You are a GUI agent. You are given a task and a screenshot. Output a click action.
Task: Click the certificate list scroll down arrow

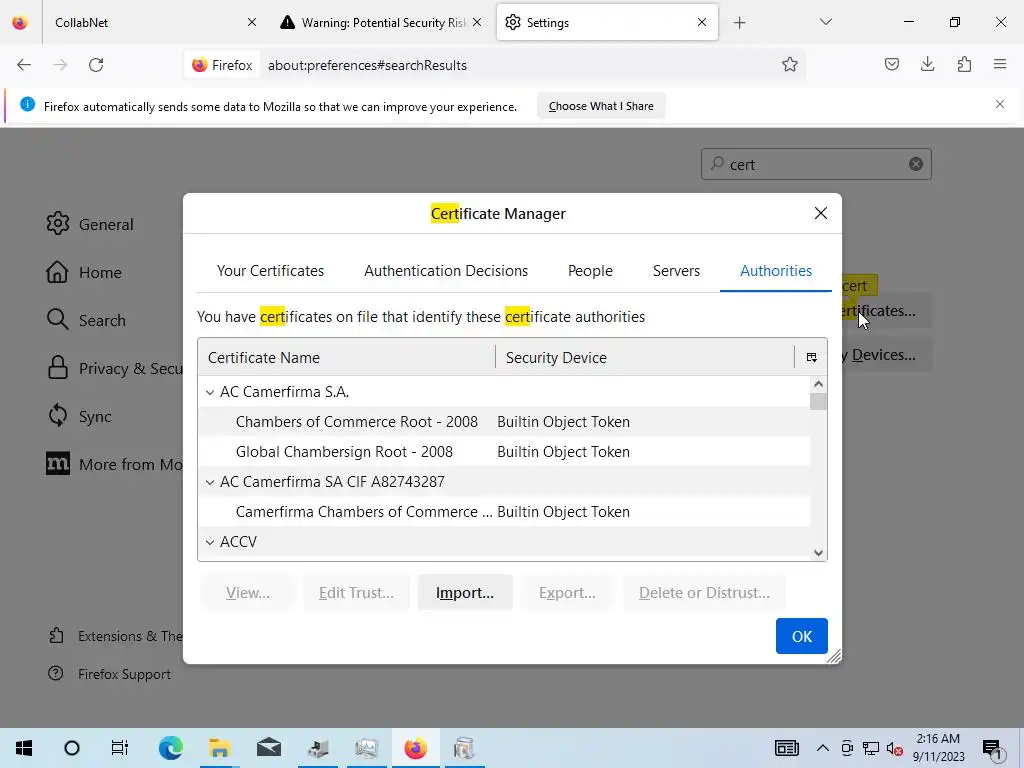pyautogui.click(x=818, y=553)
